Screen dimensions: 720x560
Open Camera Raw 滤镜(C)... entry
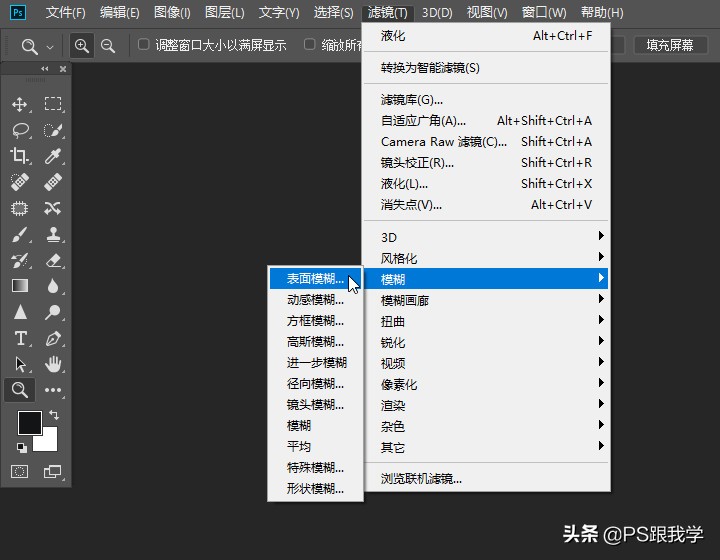point(486,142)
